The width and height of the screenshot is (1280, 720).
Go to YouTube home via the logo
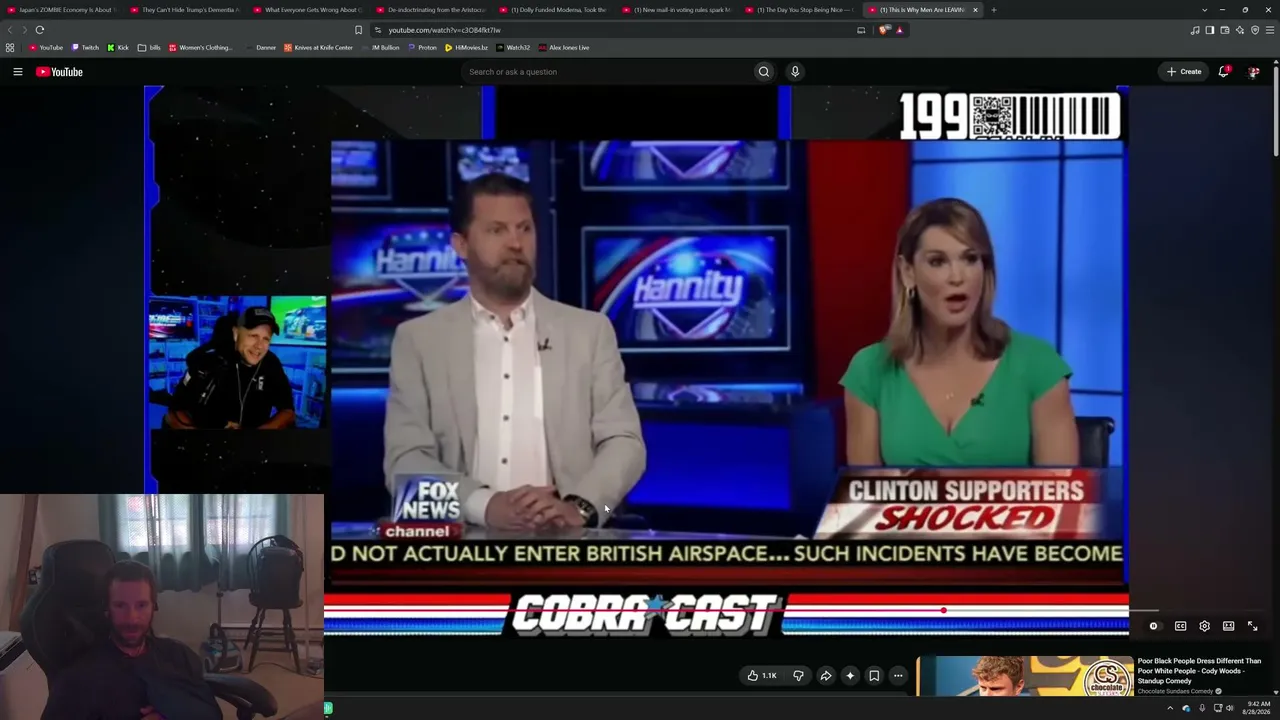(x=59, y=72)
